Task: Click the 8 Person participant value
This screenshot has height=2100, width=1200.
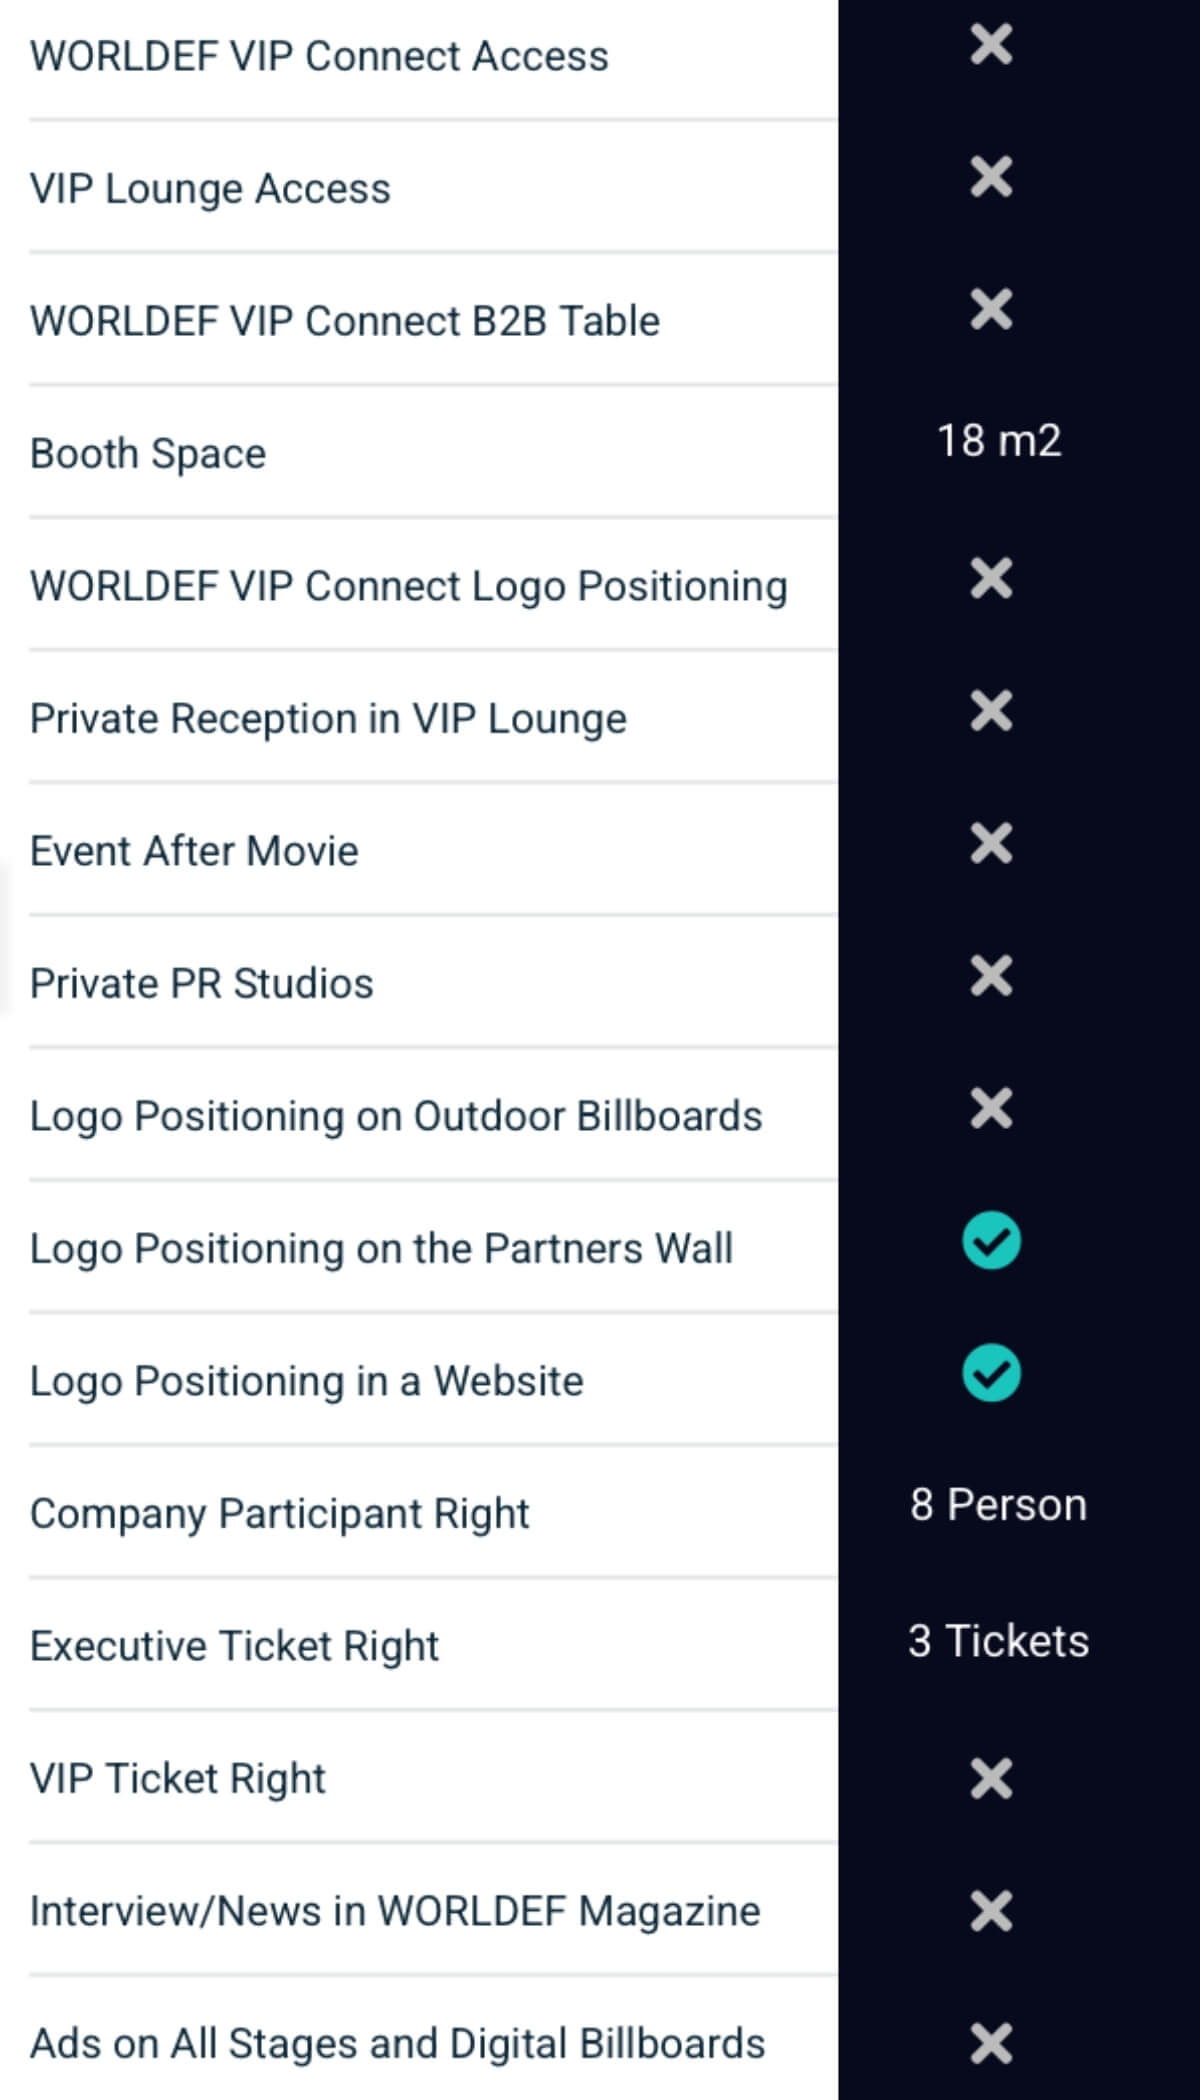Action: click(998, 1505)
